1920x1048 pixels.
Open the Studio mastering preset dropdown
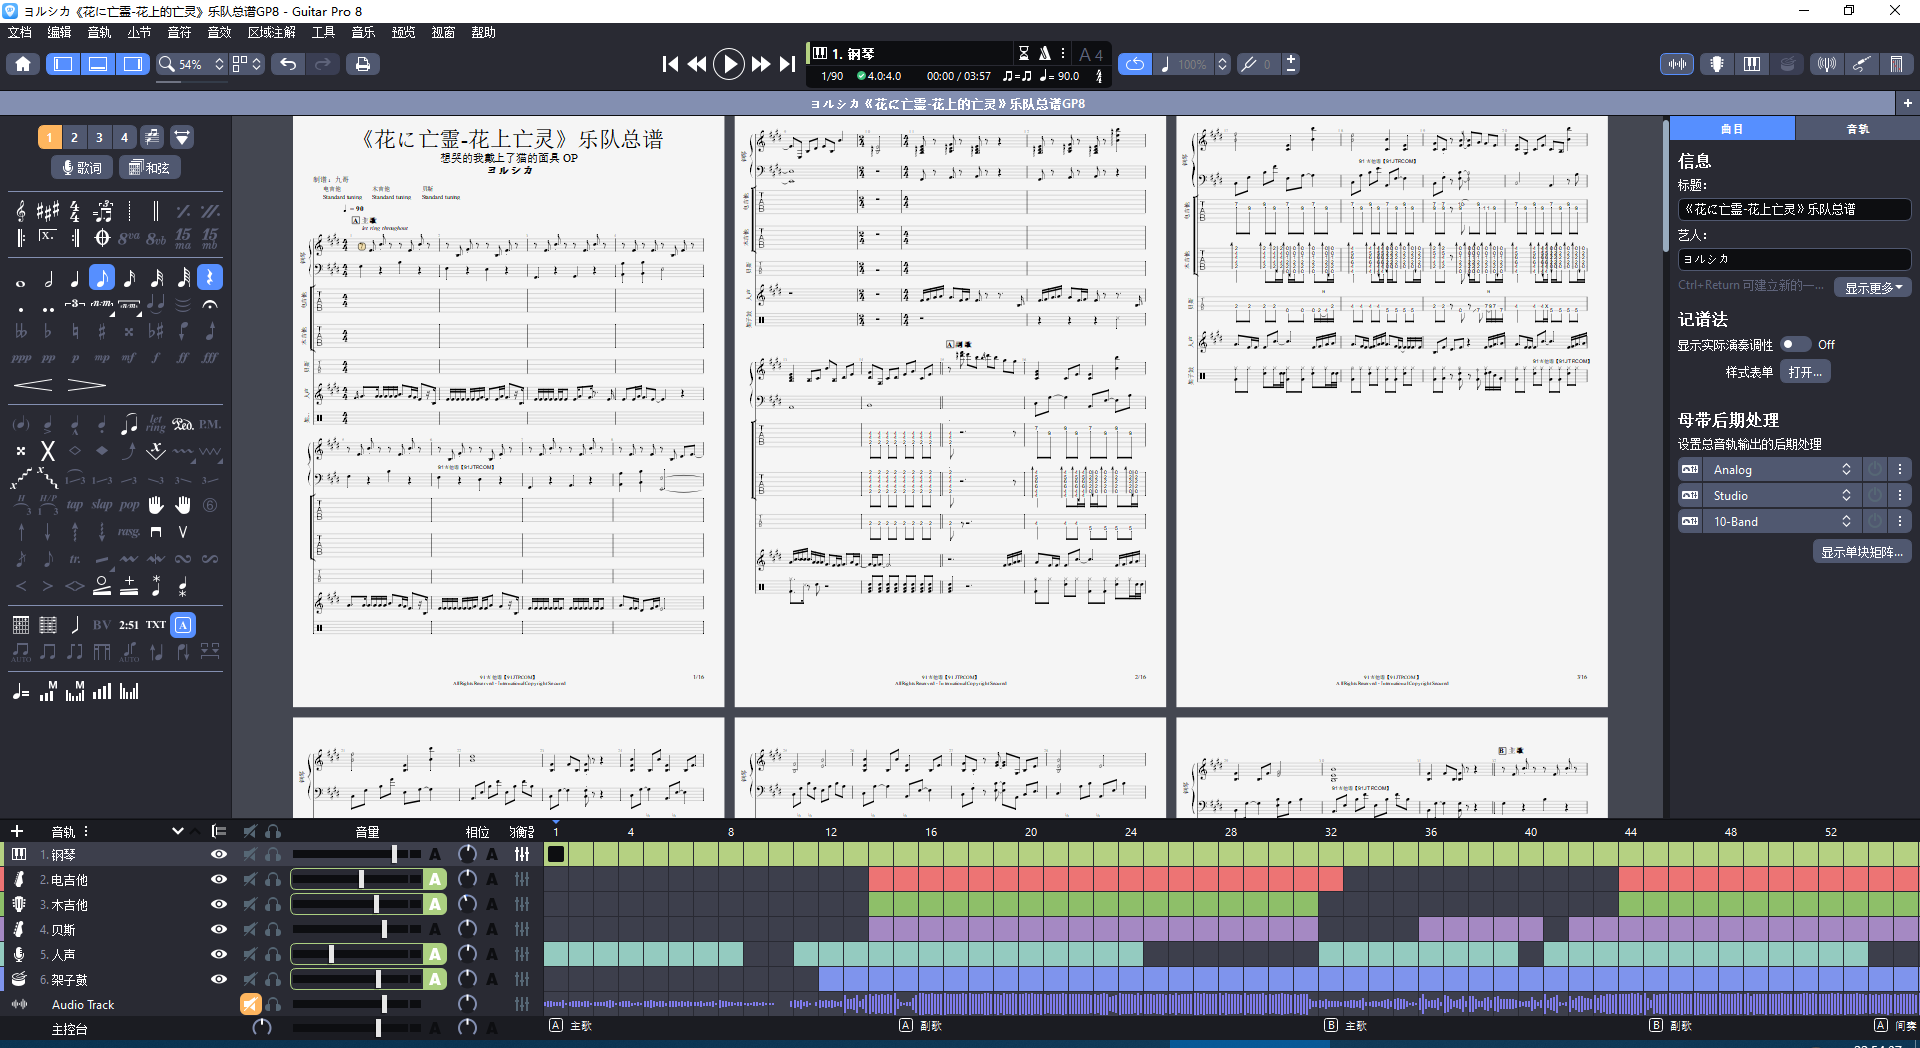1782,495
